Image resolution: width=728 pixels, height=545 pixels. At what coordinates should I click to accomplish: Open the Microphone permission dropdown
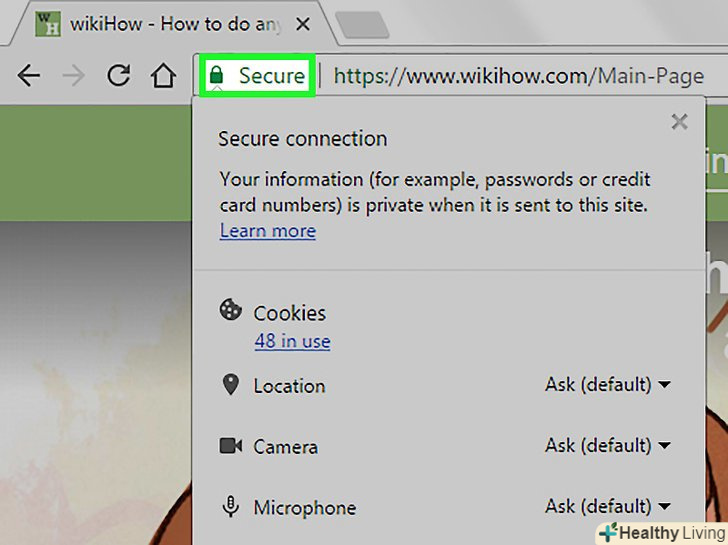[x=608, y=506]
